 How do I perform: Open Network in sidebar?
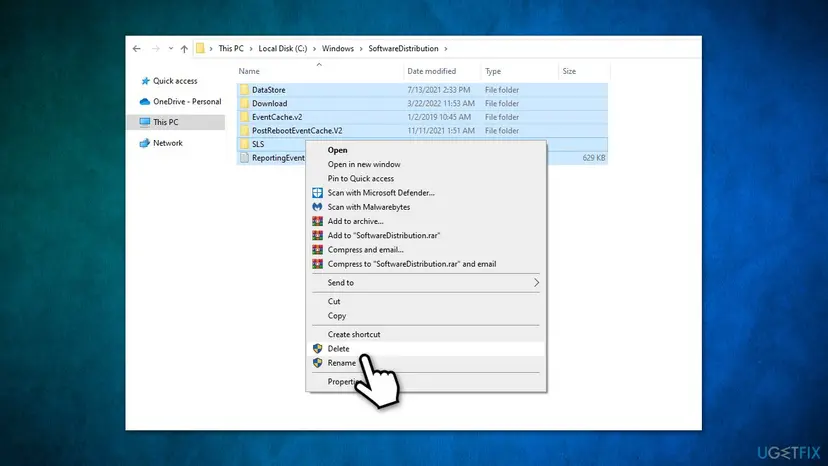(167, 143)
